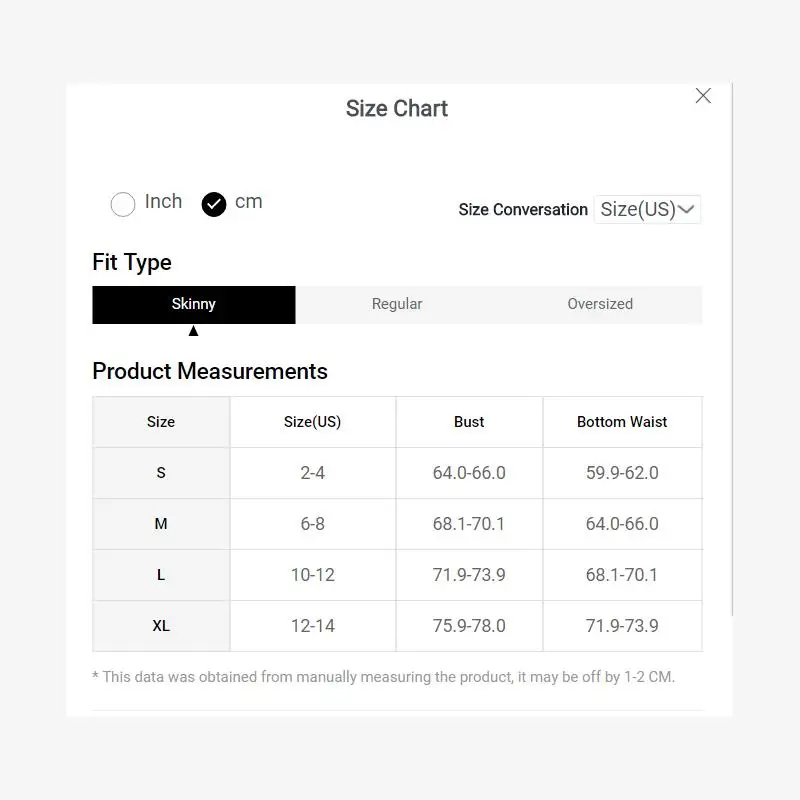Select the XL size row label
The width and height of the screenshot is (800, 800).
(x=161, y=626)
